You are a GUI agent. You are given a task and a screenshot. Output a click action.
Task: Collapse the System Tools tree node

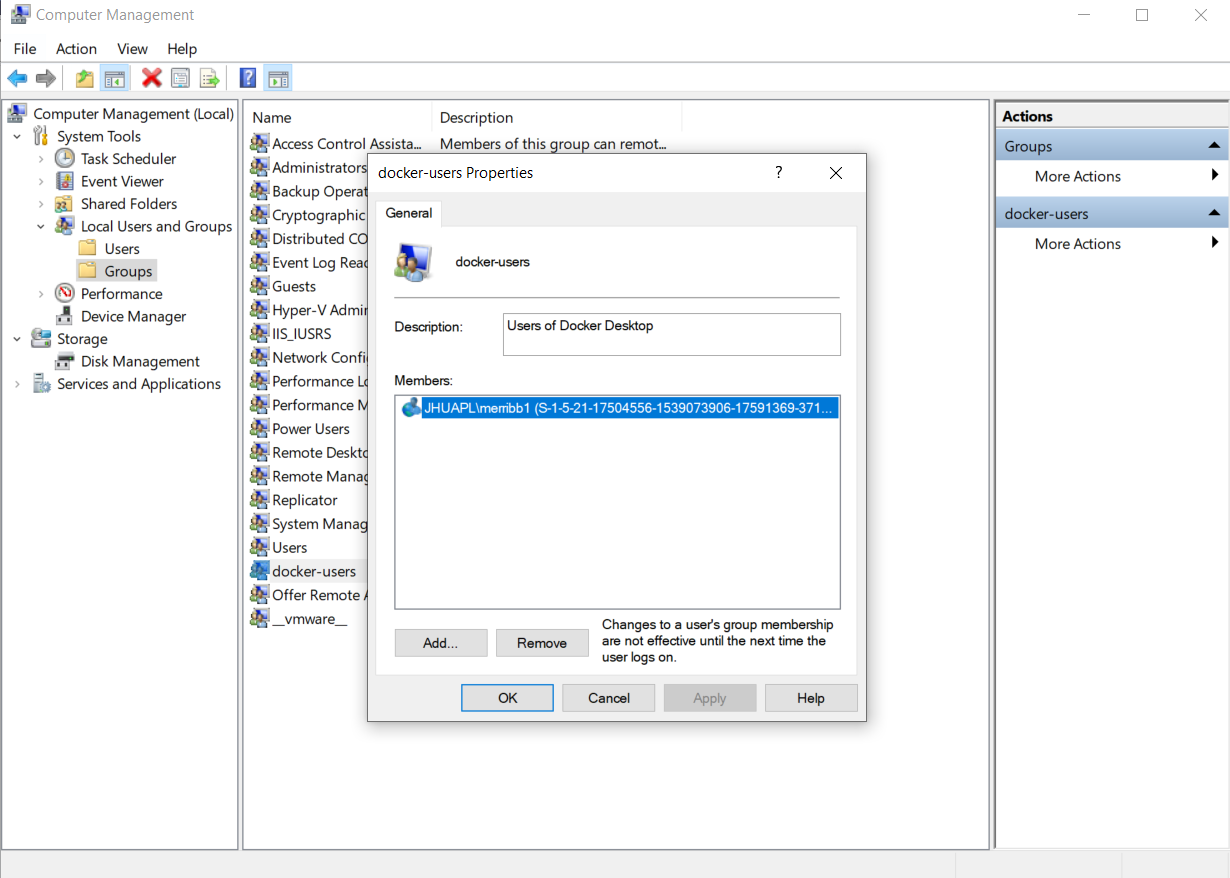point(17,136)
